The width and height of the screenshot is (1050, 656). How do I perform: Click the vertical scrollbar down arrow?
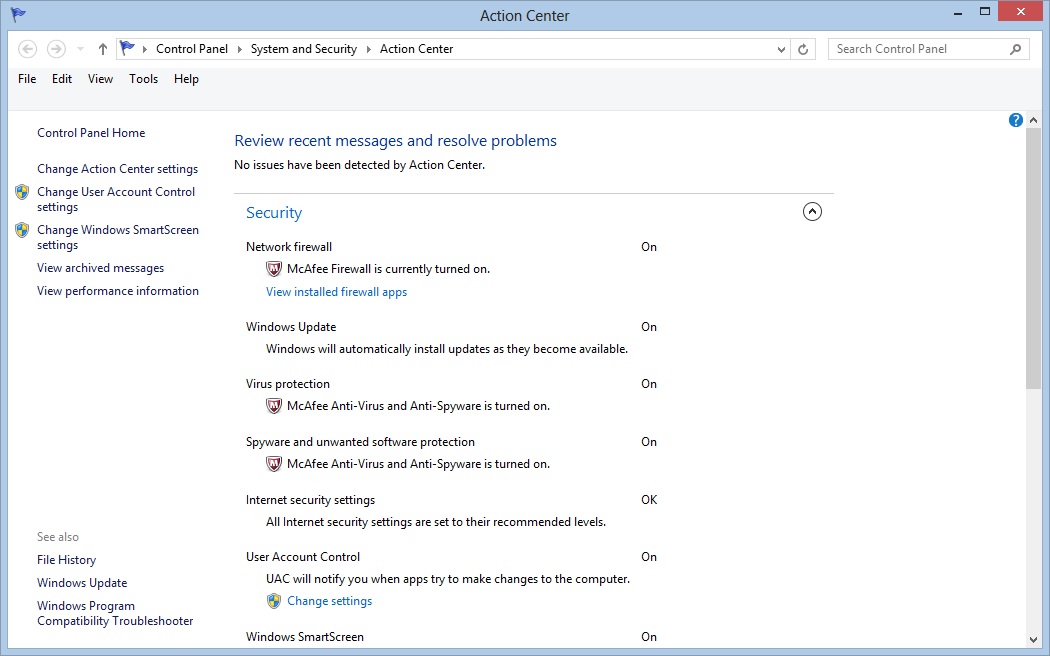(x=1034, y=639)
